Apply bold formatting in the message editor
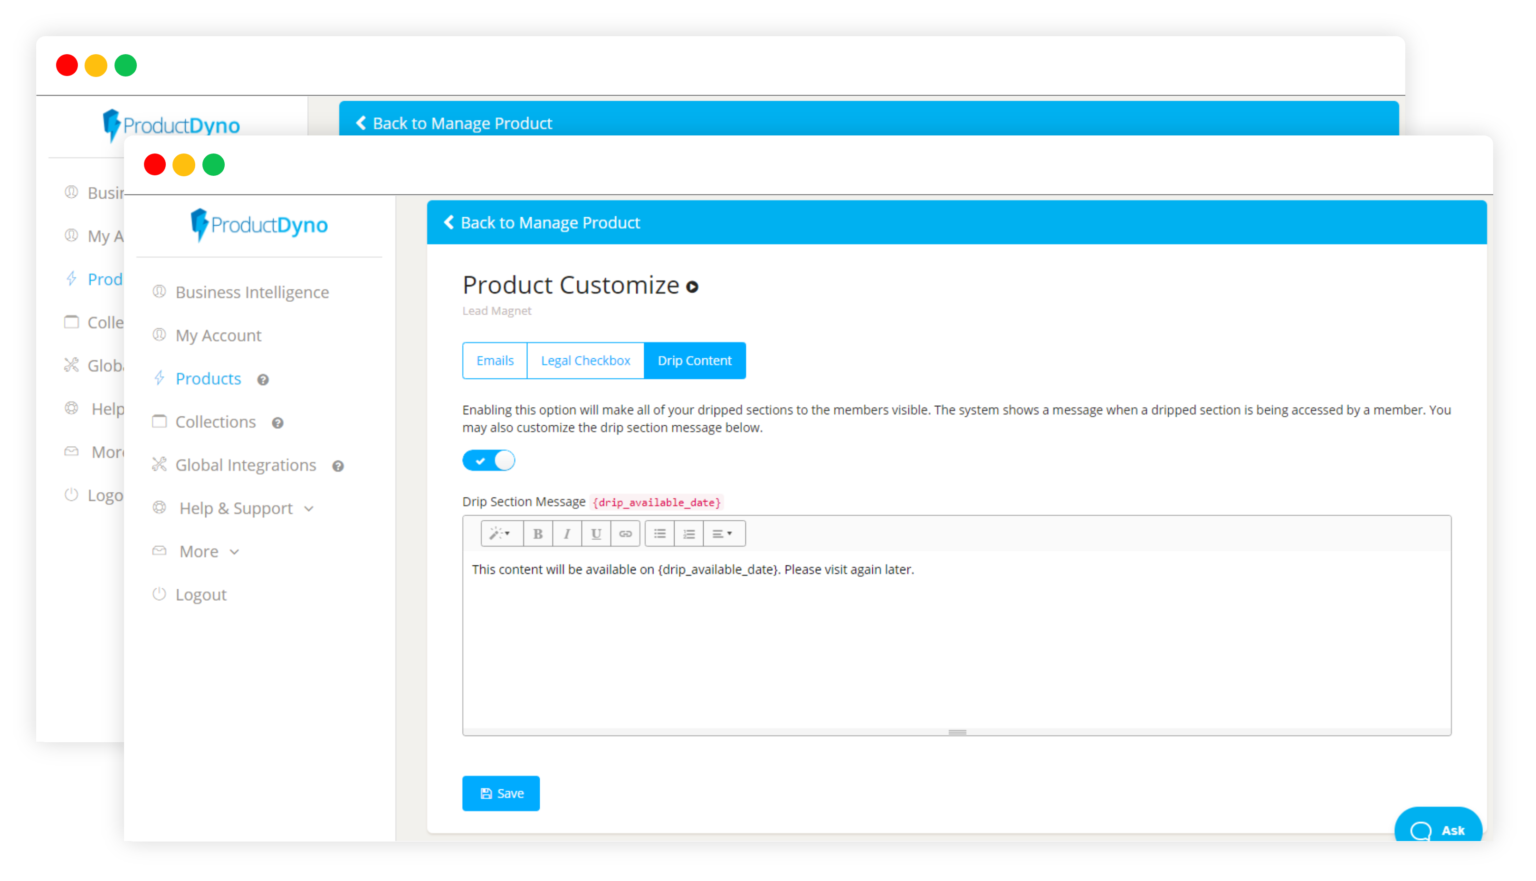This screenshot has height=881, width=1536. pyautogui.click(x=538, y=533)
